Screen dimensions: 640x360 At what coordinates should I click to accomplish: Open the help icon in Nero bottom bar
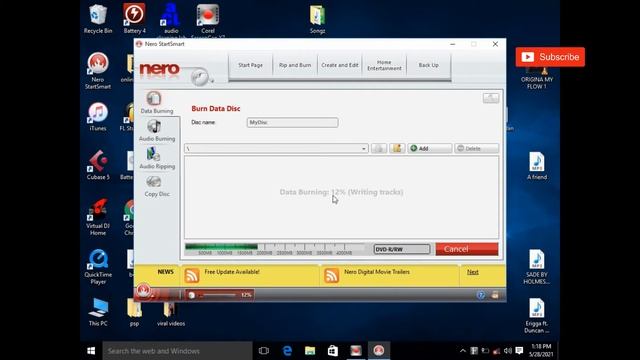click(x=481, y=295)
